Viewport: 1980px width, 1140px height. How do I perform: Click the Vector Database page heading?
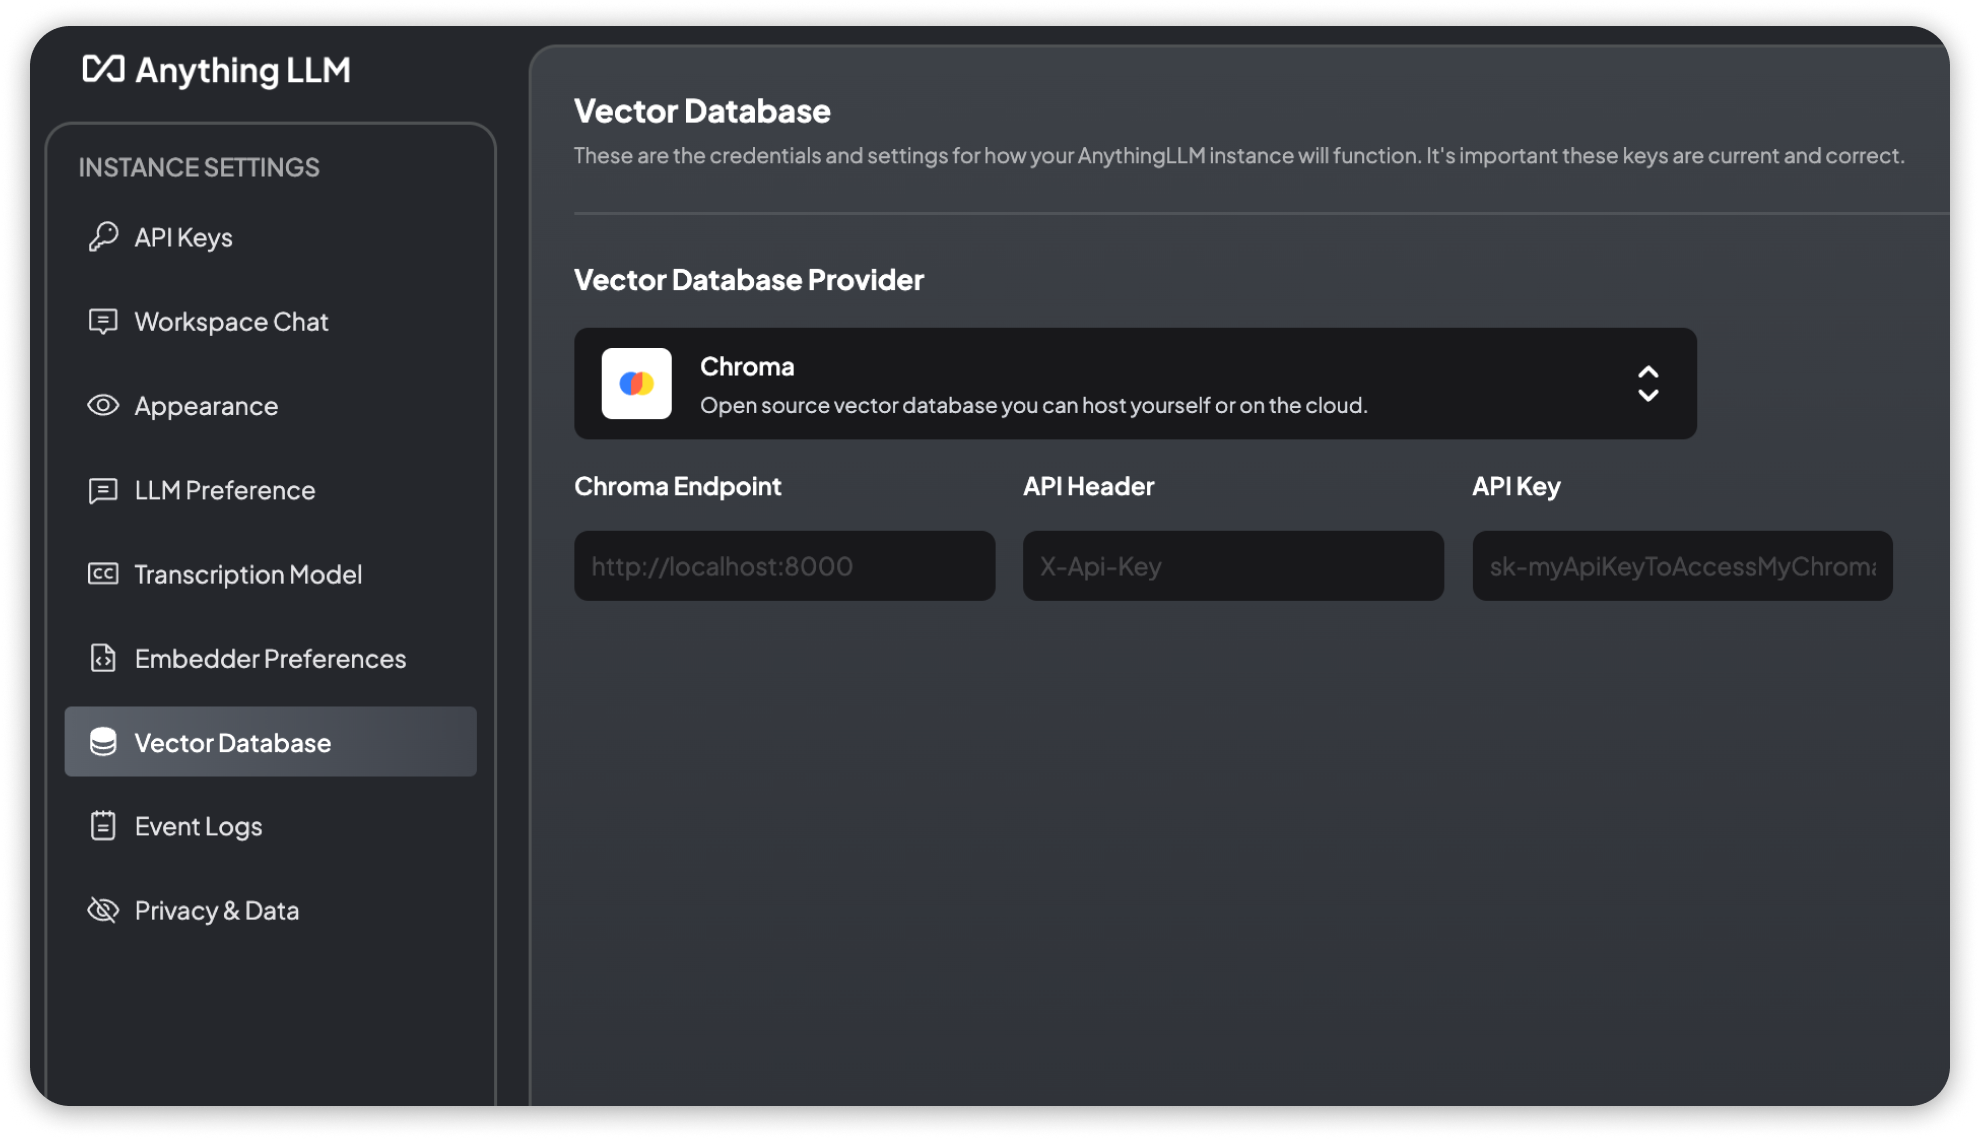[x=702, y=111]
